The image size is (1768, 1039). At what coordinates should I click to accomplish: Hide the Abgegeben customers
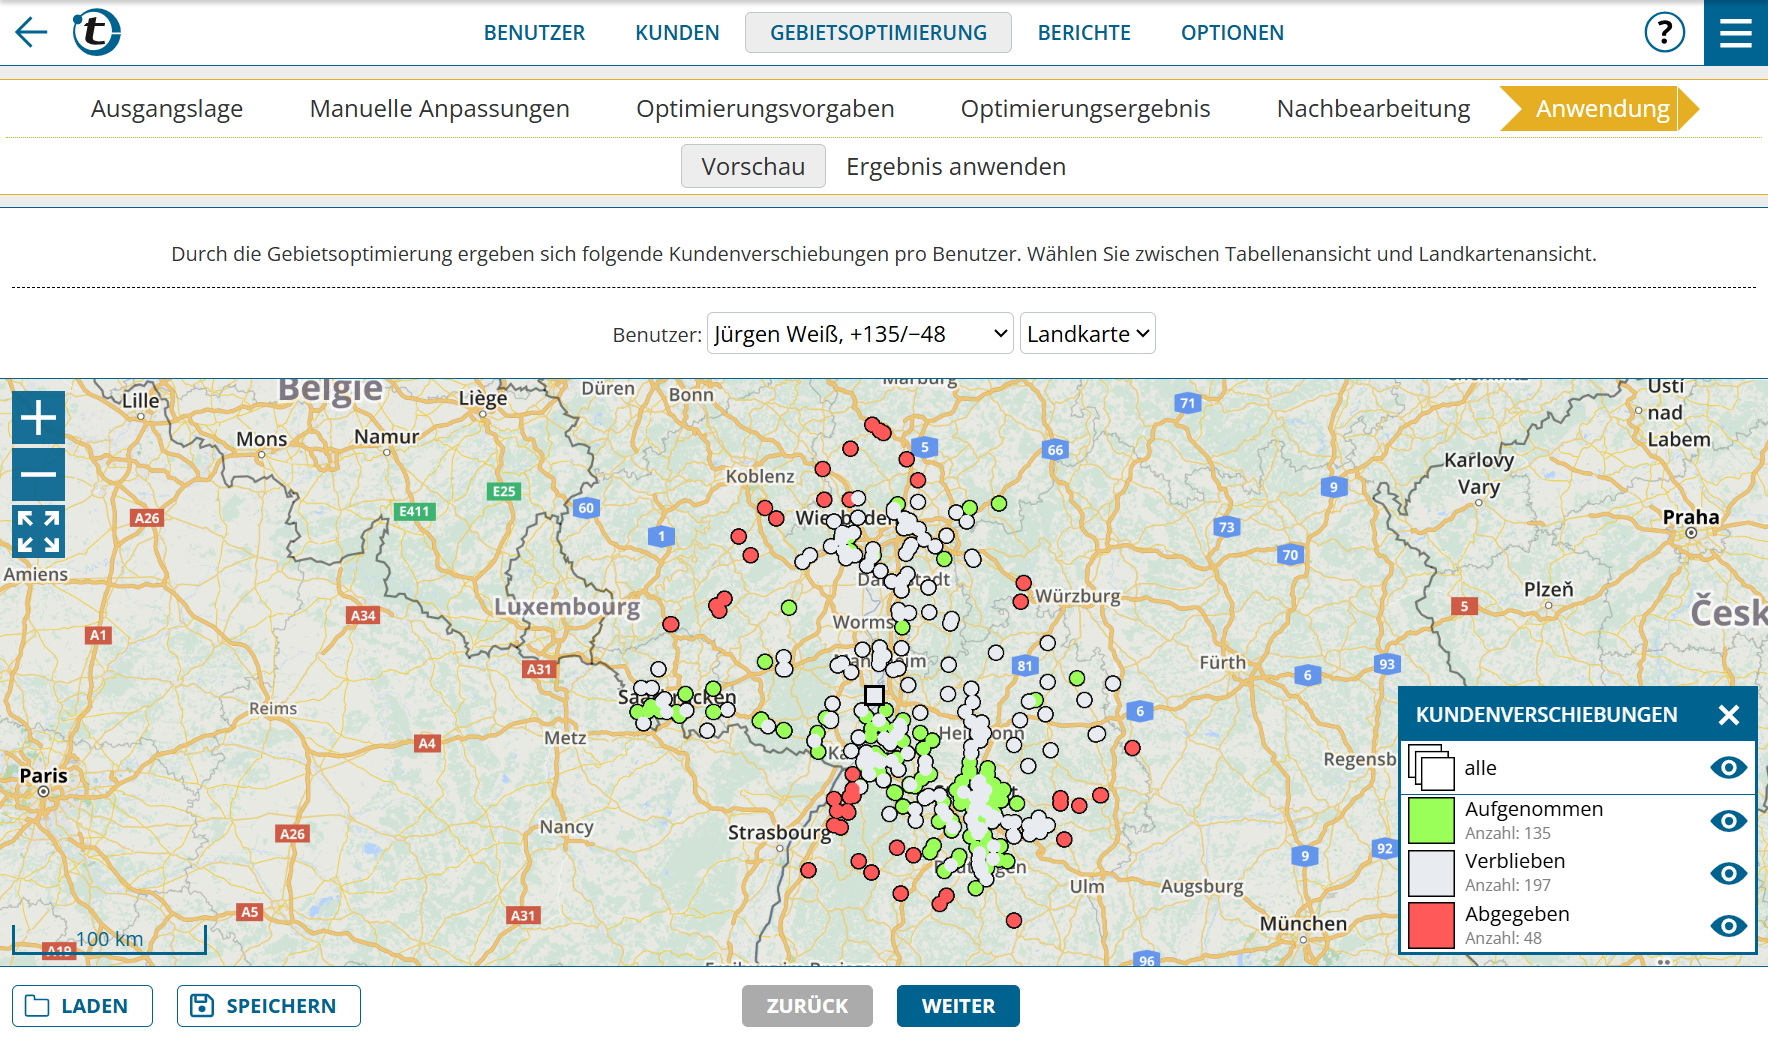click(x=1728, y=926)
